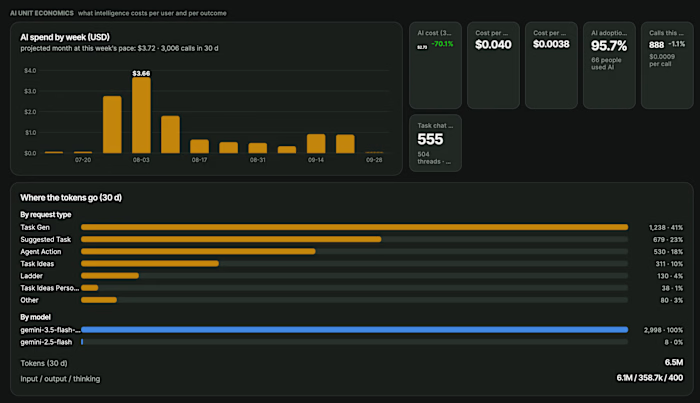Select the blue bar for gemini-3.5-flash
This screenshot has width=700, height=403.
click(354, 329)
